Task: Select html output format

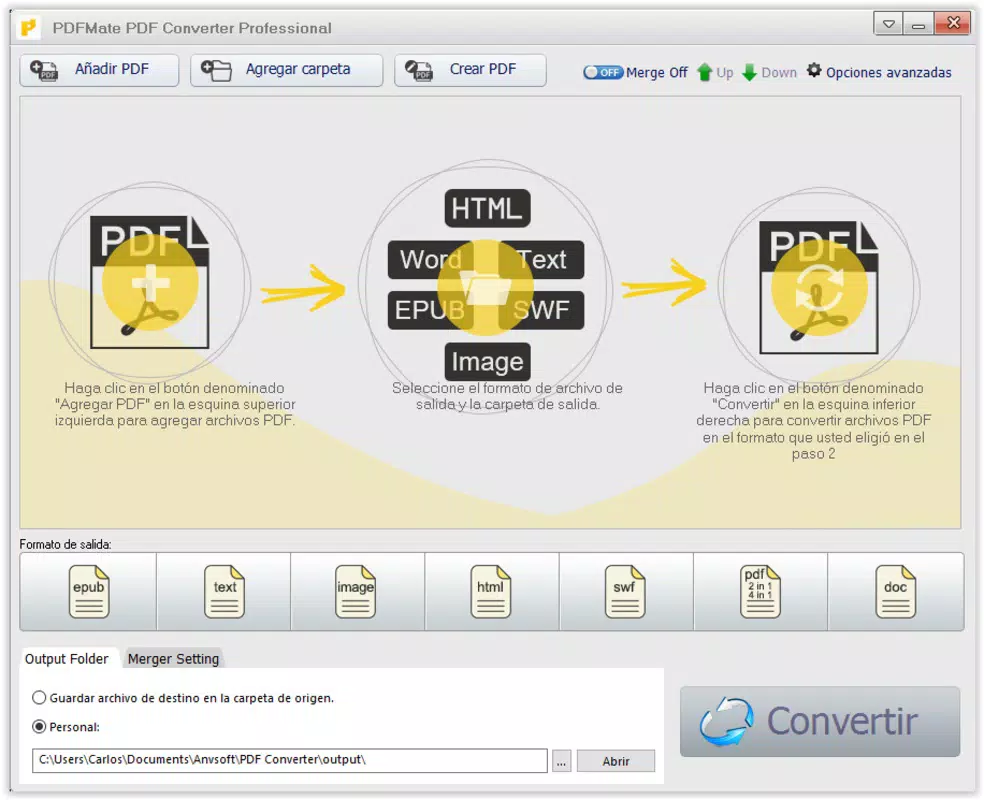Action: (x=490, y=591)
